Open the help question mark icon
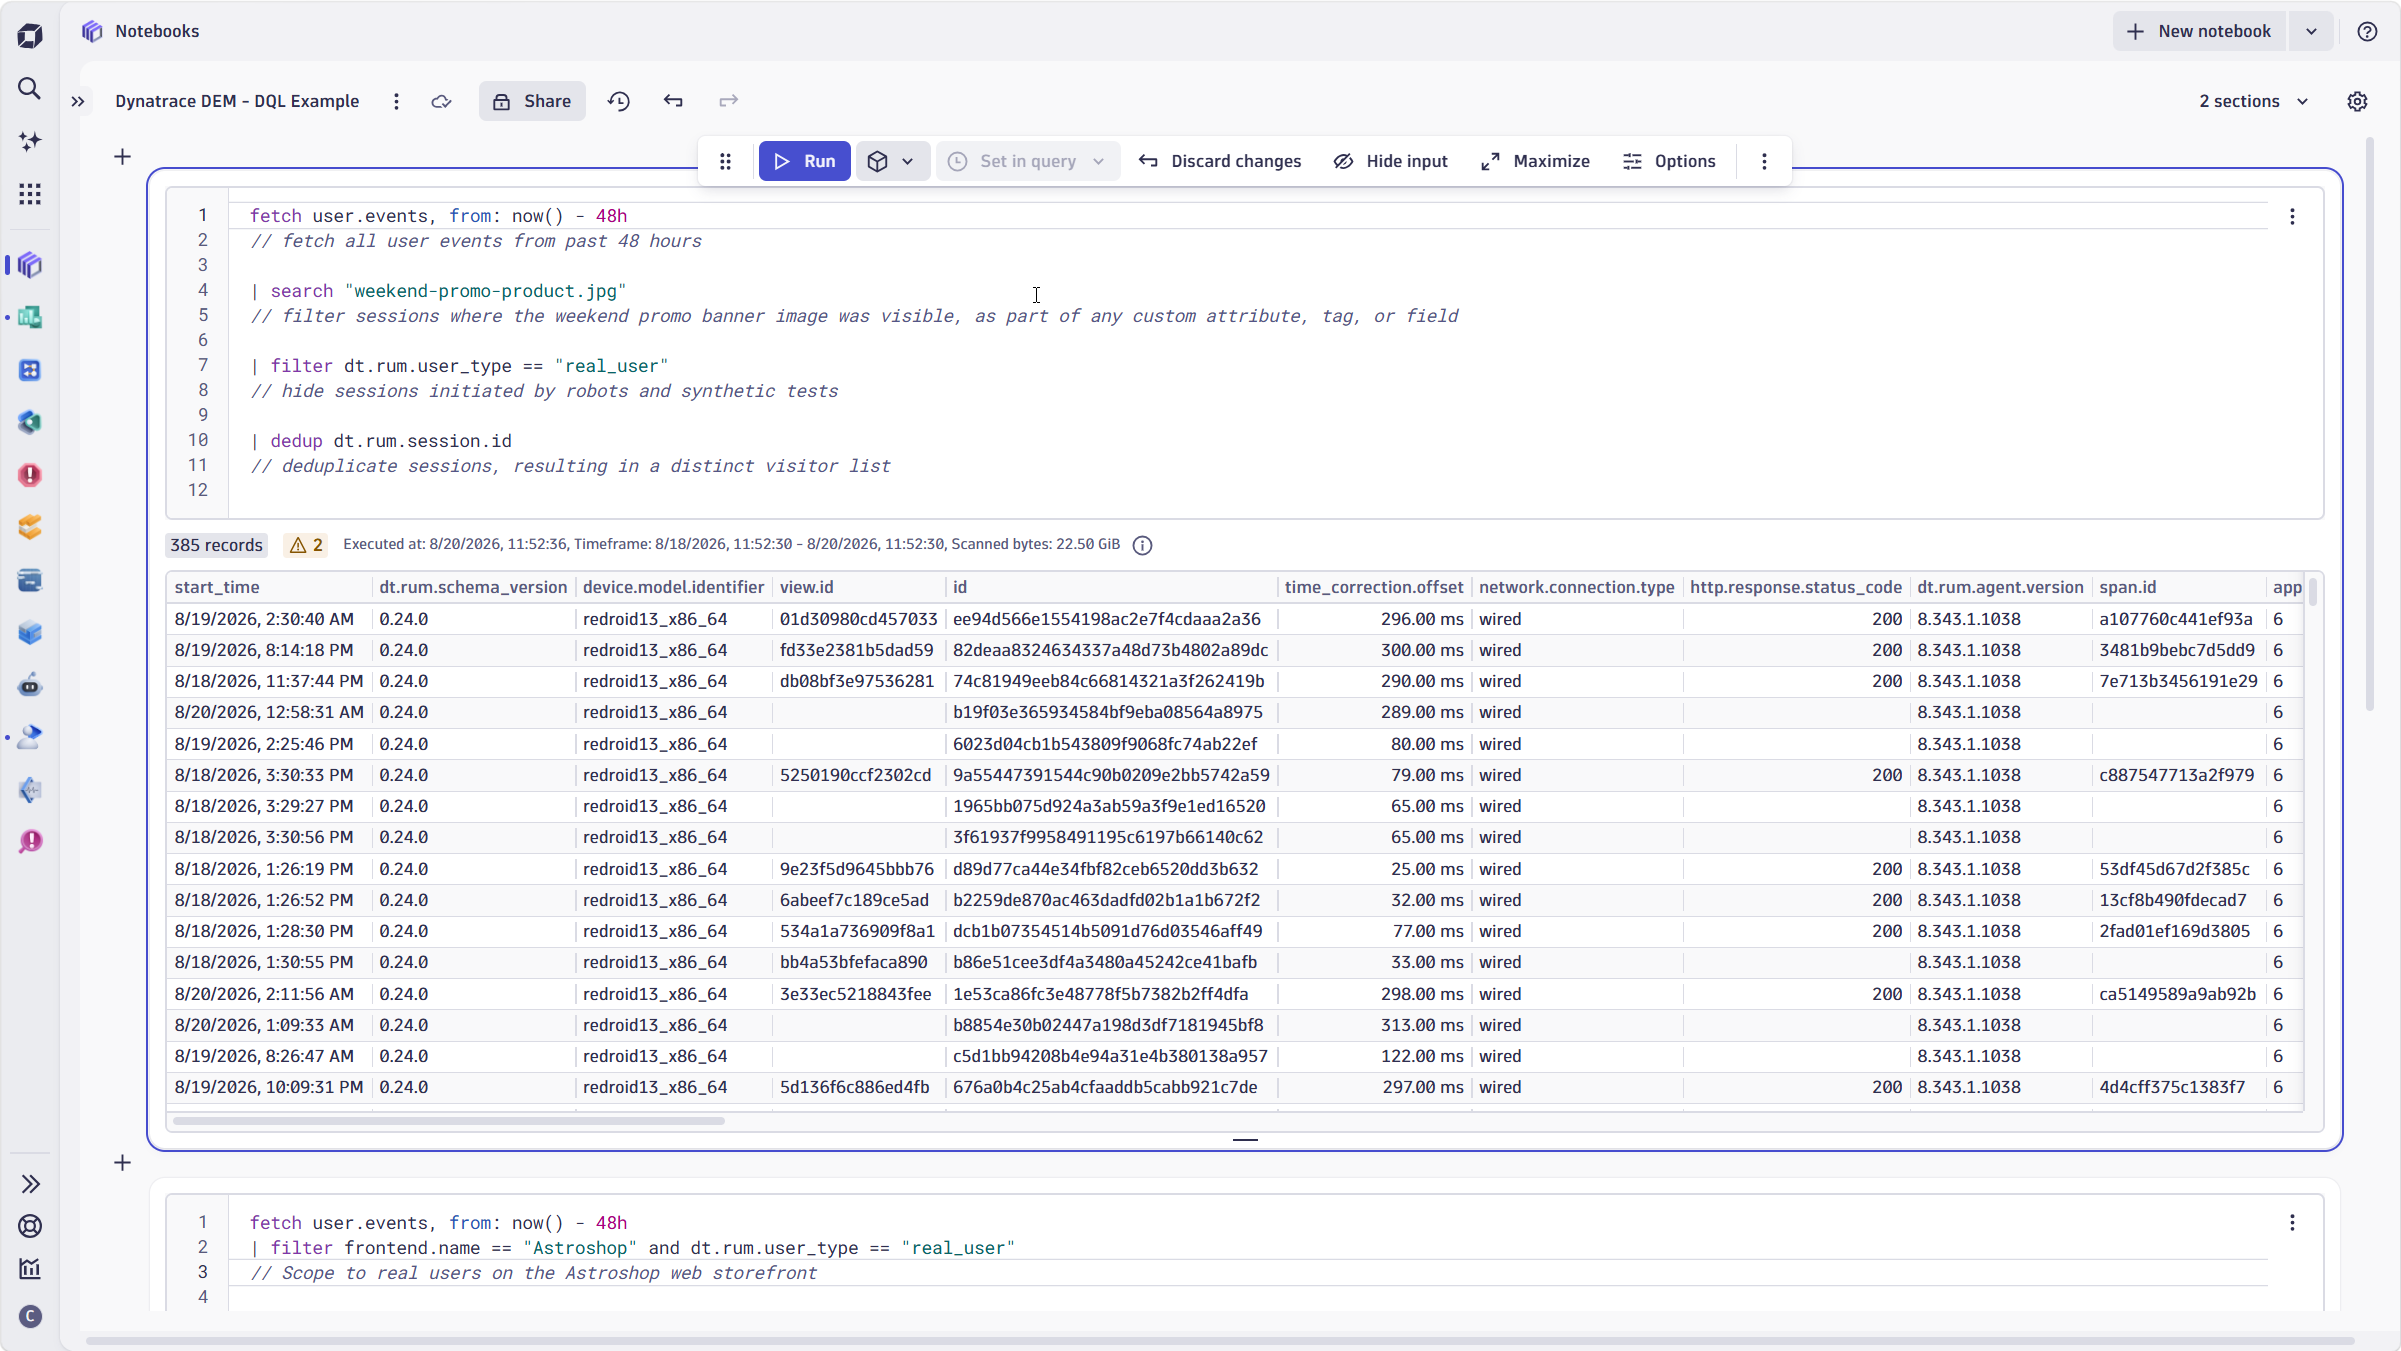This screenshot has width=2401, height=1351. (x=2367, y=31)
